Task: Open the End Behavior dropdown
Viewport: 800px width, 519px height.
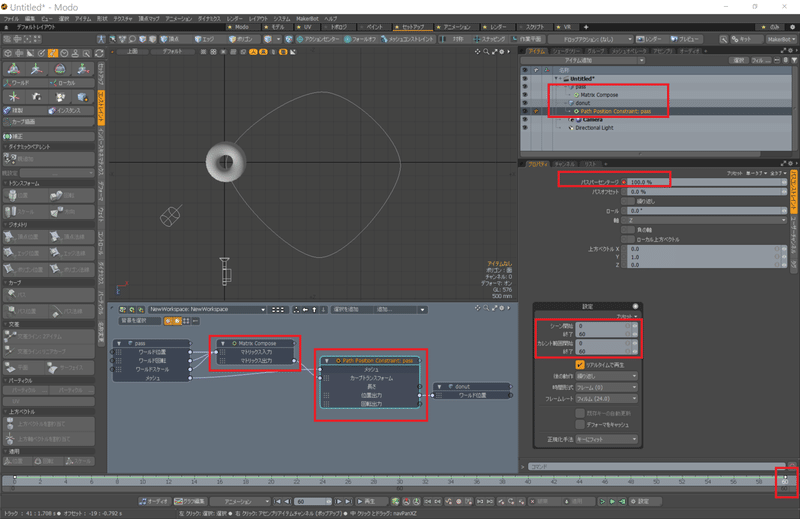Action: tap(607, 376)
